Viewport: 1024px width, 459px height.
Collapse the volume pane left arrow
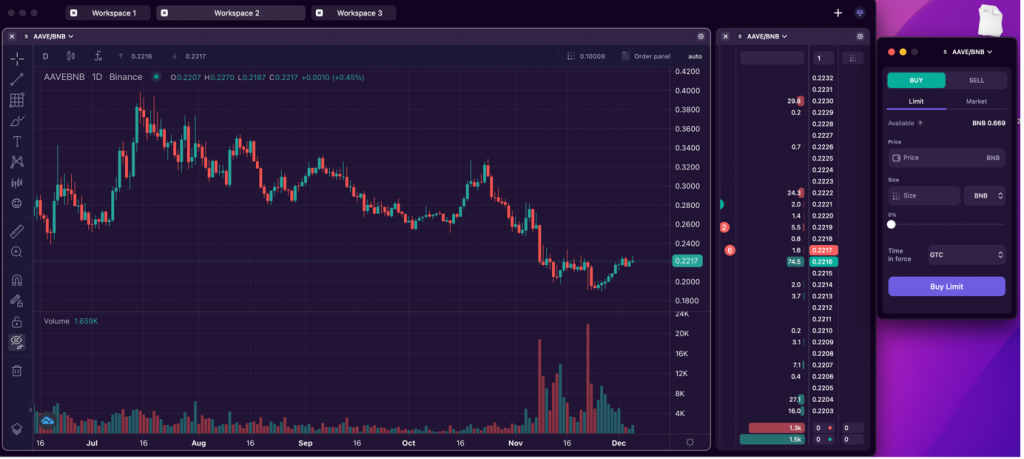coord(31,410)
